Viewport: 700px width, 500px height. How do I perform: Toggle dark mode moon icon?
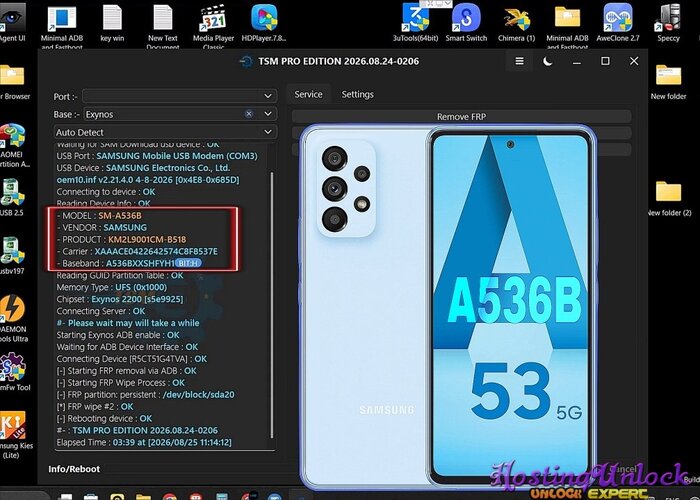[548, 61]
